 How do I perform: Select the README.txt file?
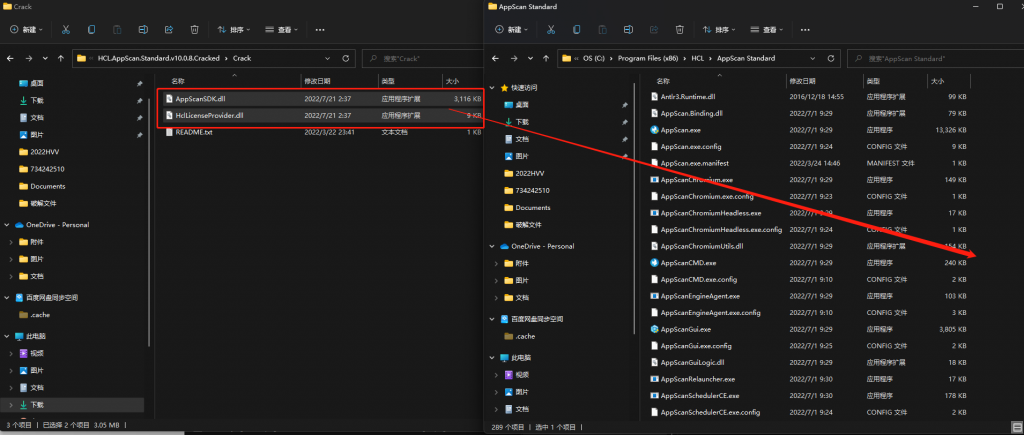(x=193, y=132)
